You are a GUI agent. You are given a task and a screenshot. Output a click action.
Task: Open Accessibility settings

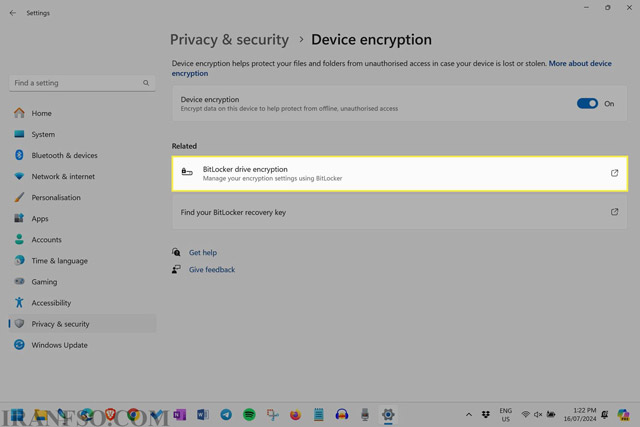82,303
